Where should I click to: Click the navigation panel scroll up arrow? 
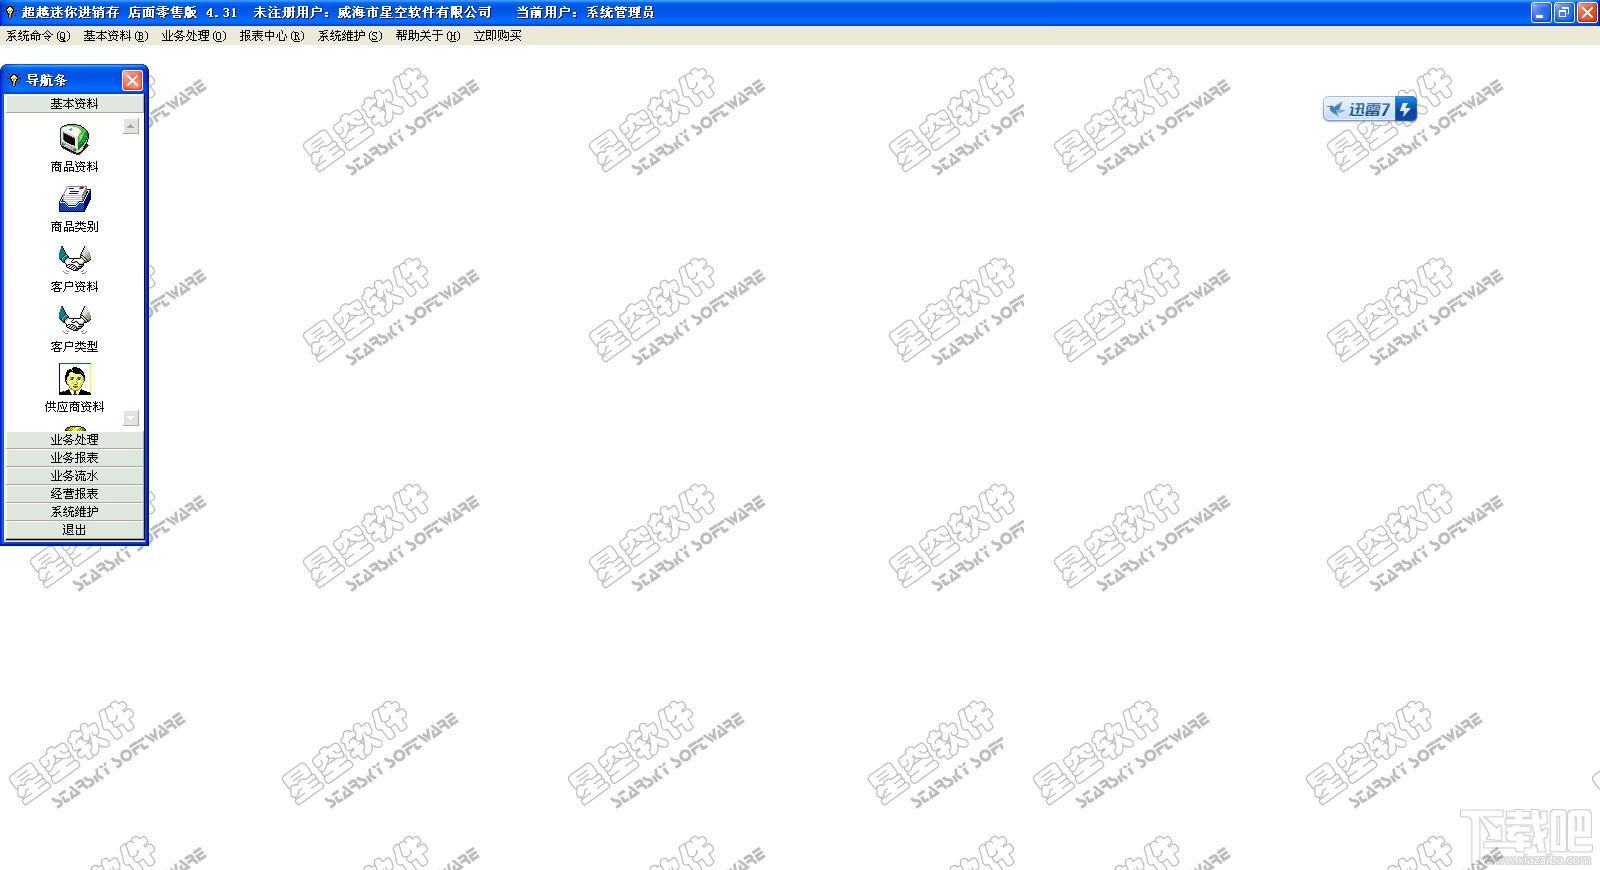click(131, 126)
